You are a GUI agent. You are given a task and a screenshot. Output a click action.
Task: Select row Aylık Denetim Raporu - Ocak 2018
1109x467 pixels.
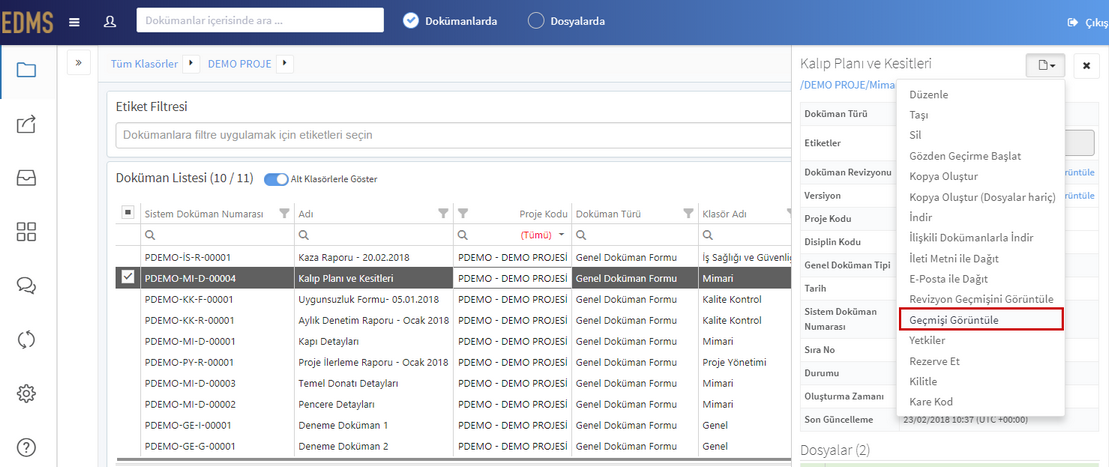pos(453,321)
